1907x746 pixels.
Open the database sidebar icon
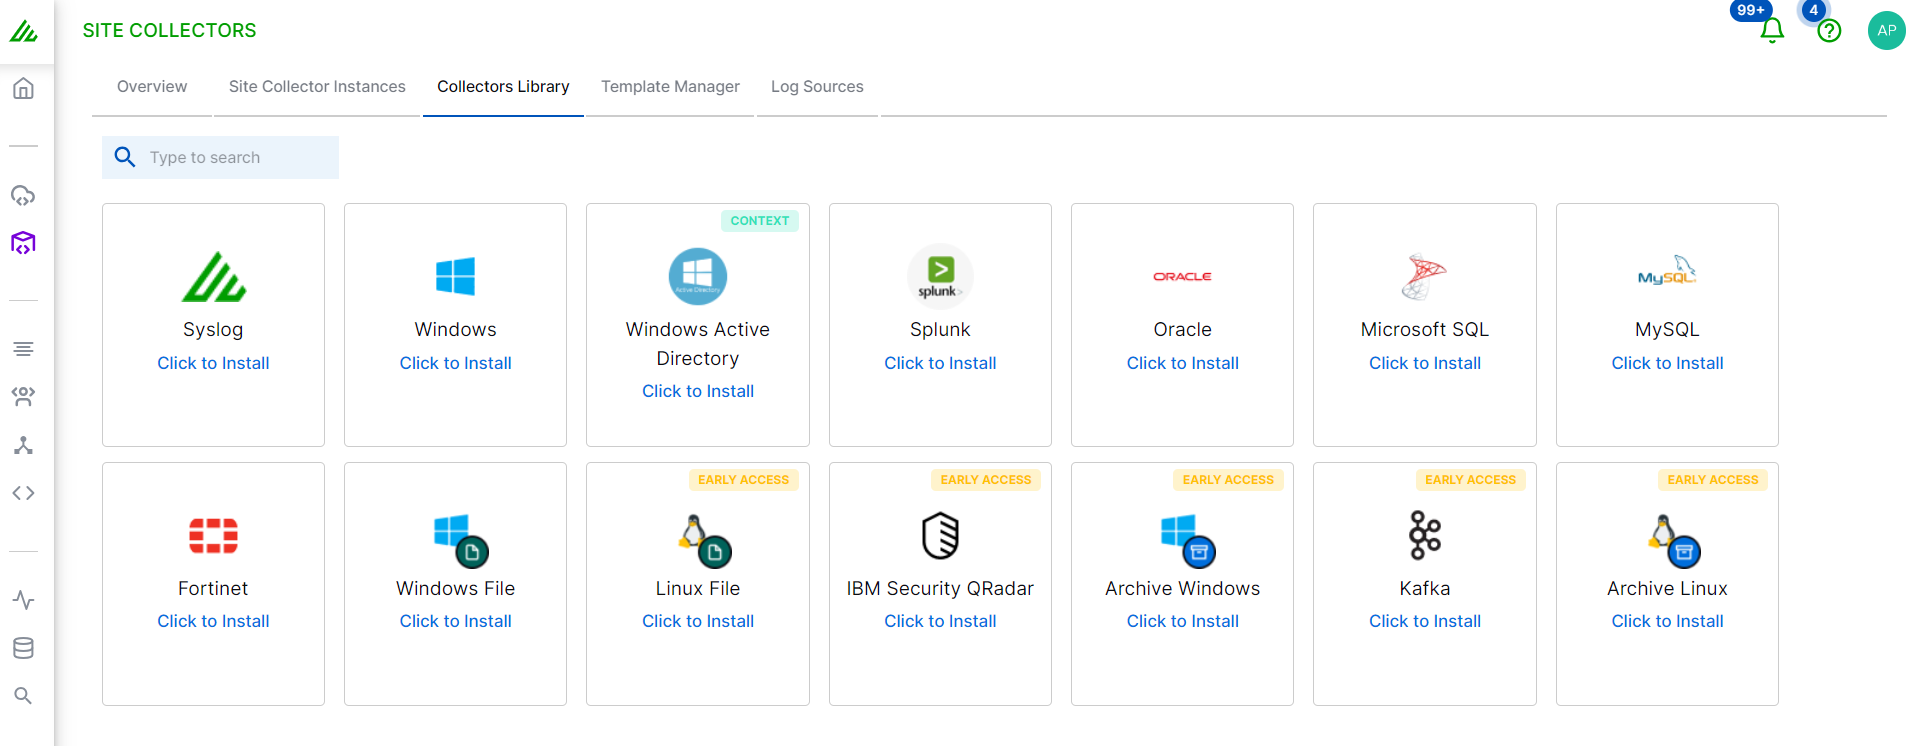pos(23,648)
